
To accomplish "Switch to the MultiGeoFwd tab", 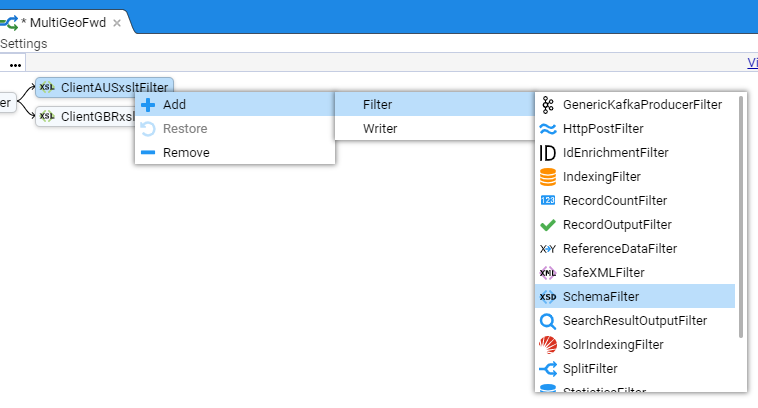I will click(64, 22).
